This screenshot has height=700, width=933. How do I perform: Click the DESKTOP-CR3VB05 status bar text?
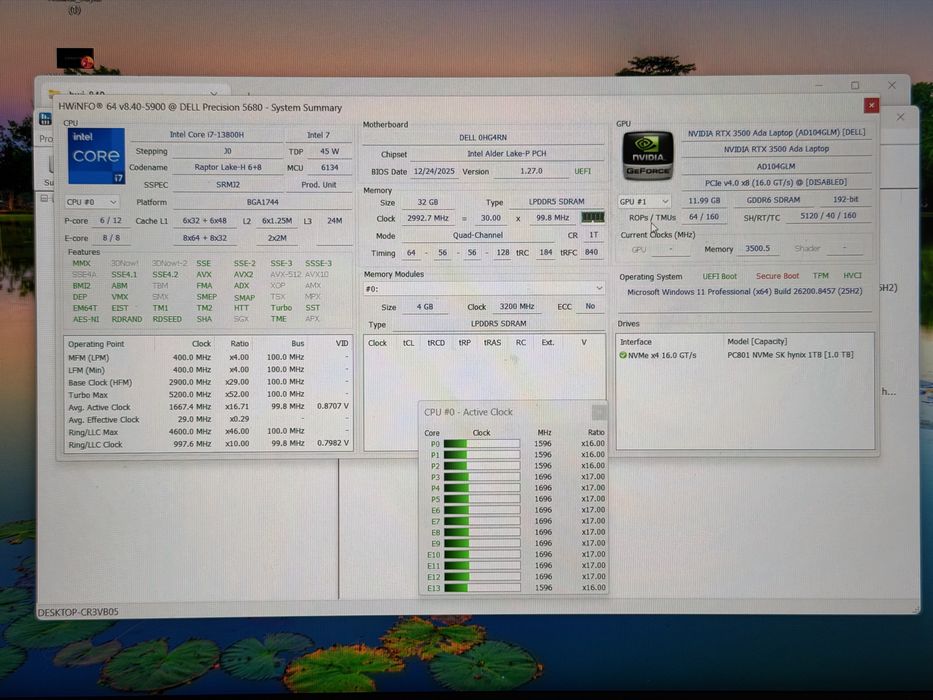point(78,612)
